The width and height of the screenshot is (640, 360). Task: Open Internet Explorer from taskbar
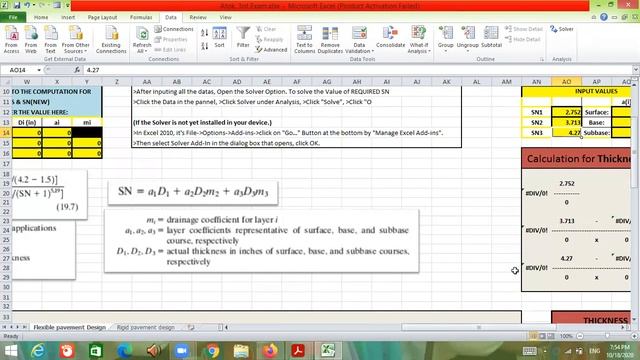38,351
